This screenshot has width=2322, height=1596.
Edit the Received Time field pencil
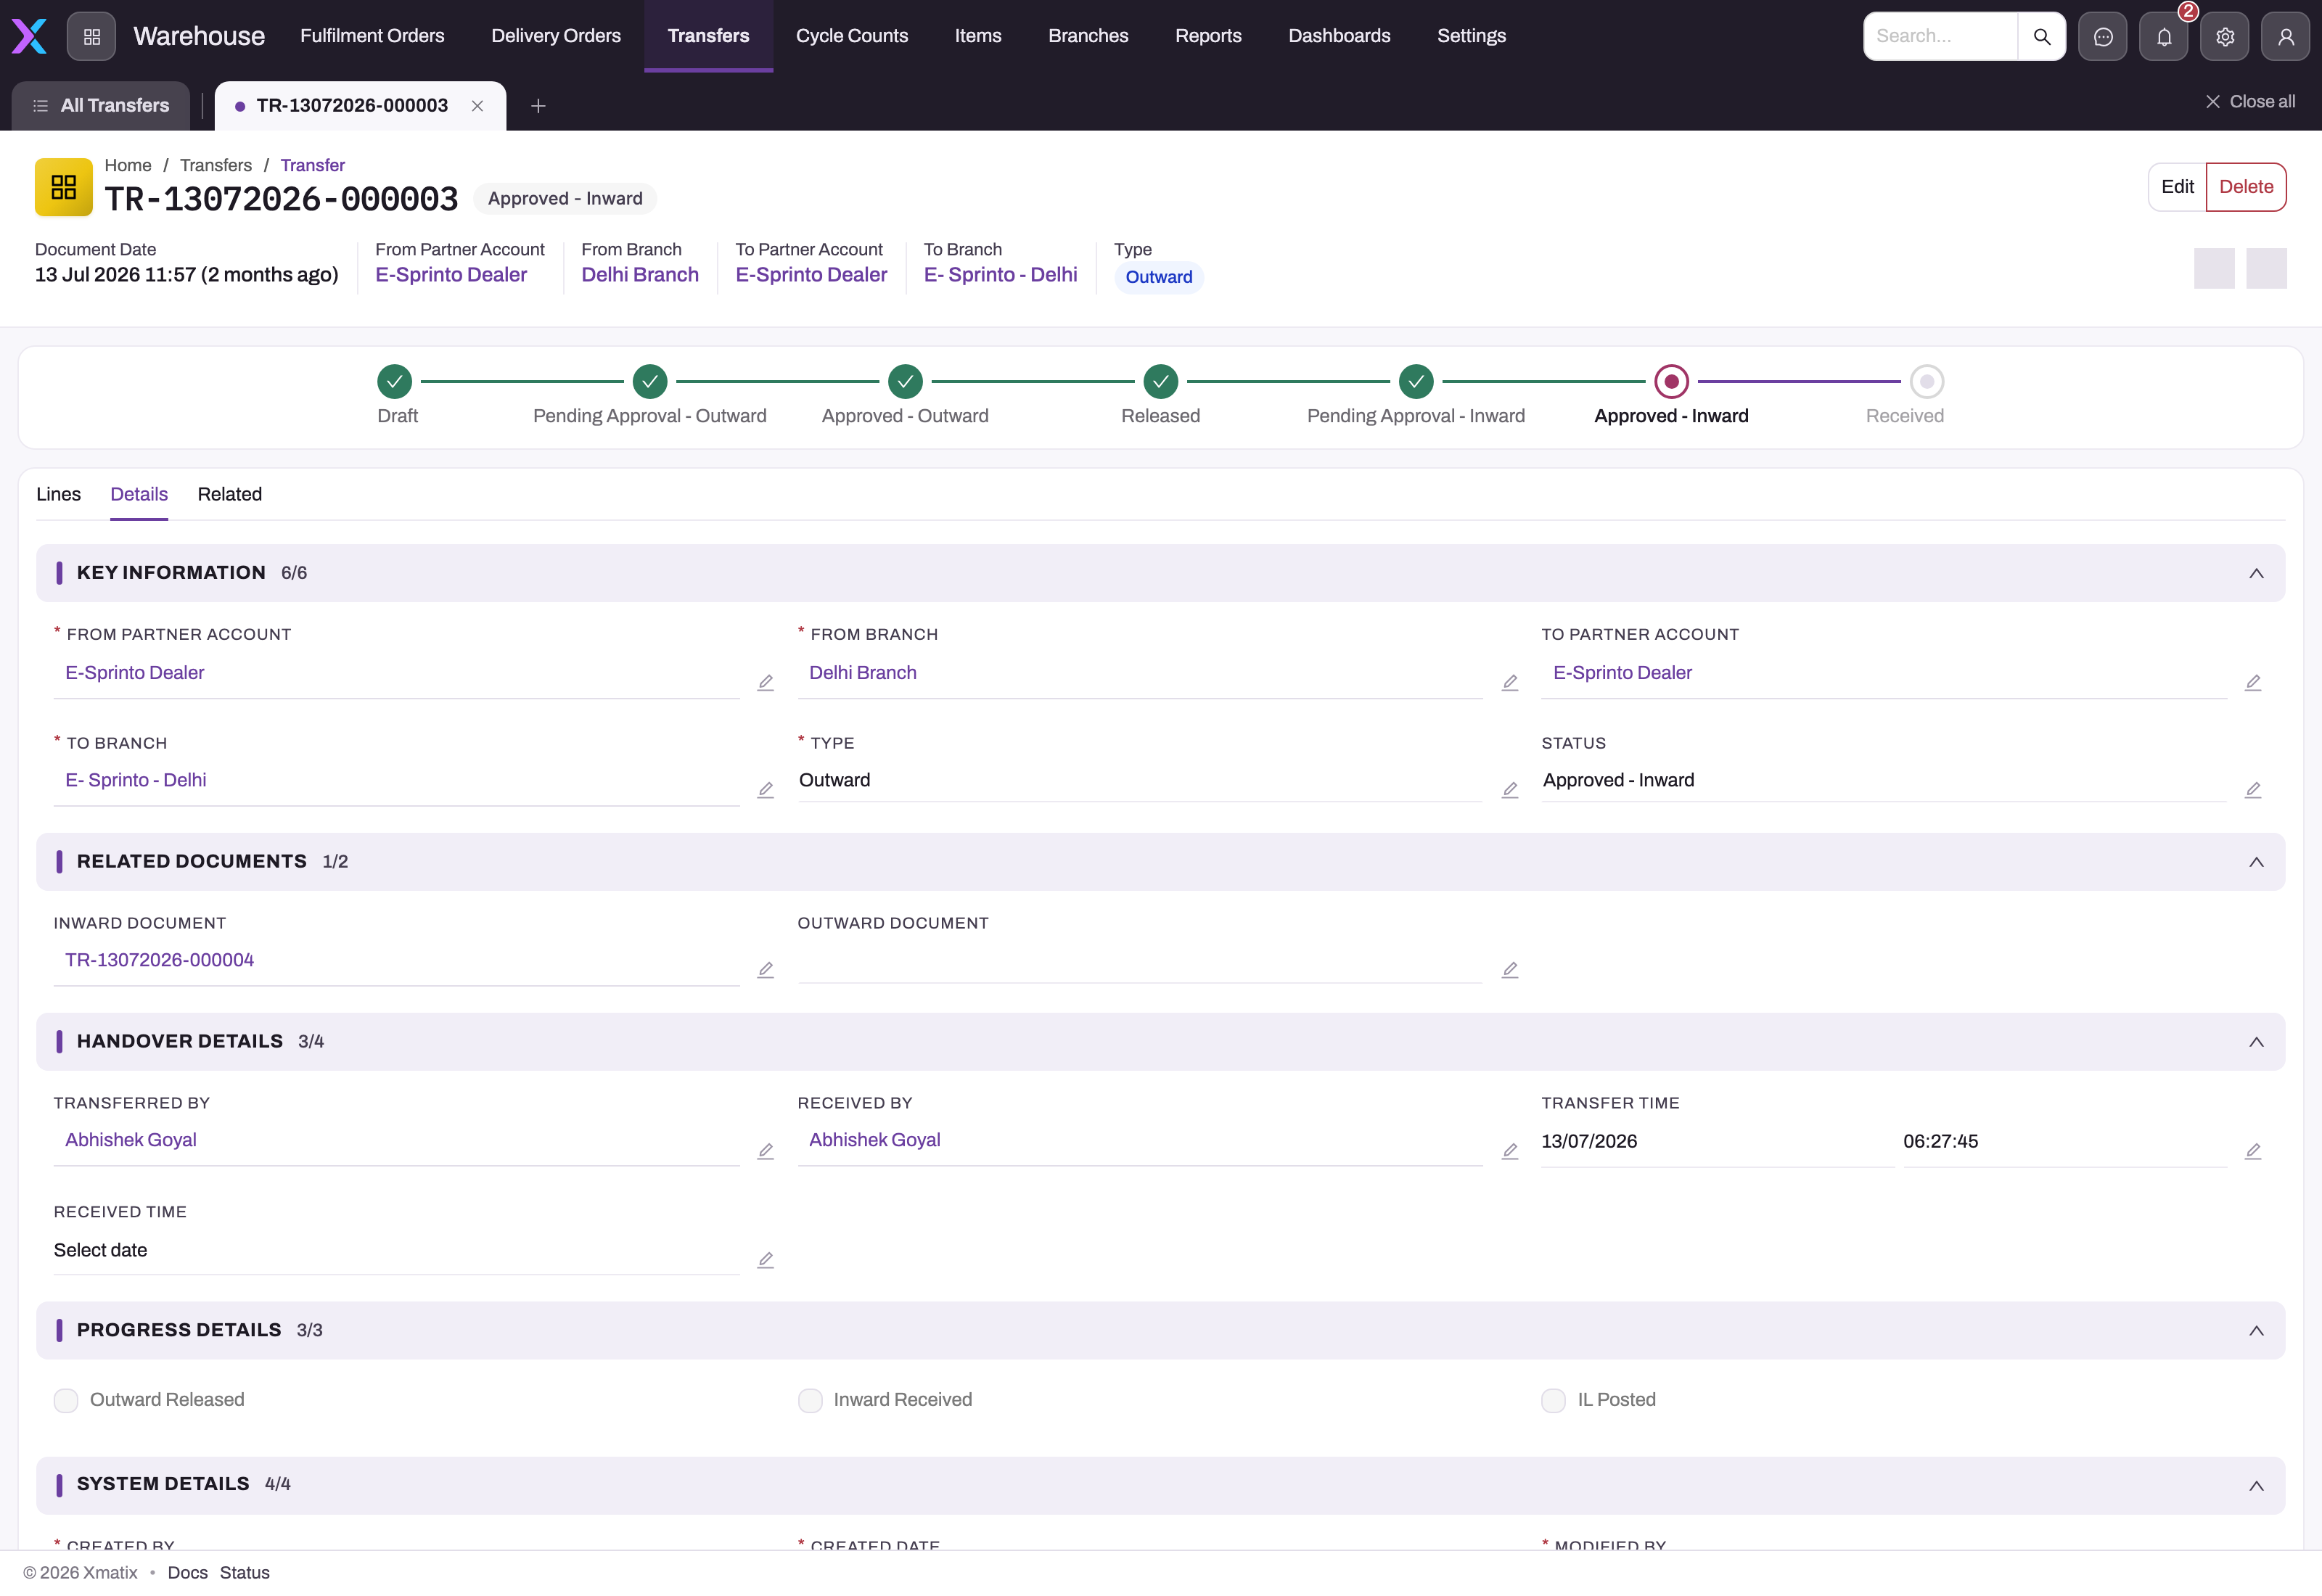765,1260
